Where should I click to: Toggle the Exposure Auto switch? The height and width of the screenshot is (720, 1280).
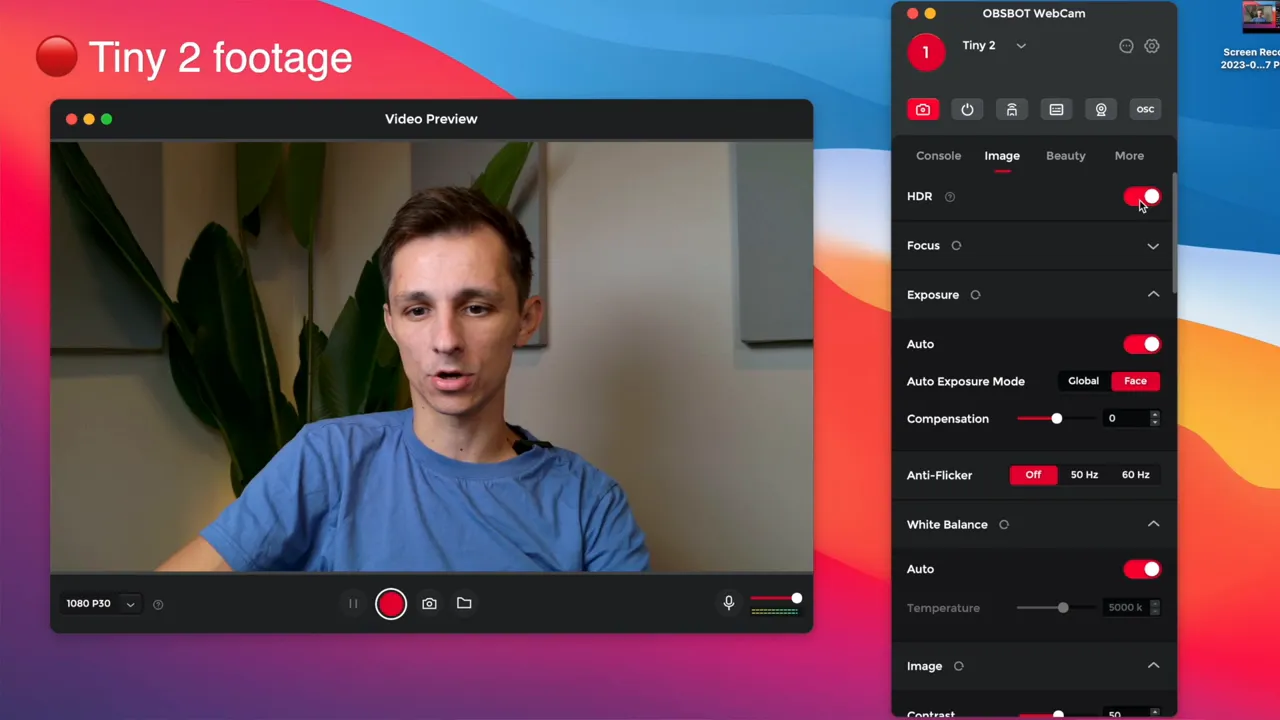1142,344
